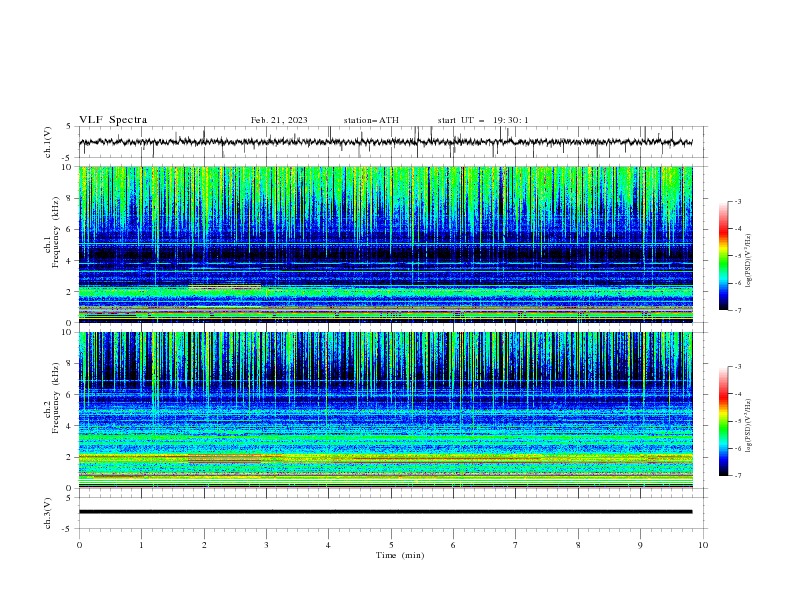Click time axis tick label "0"
The height and width of the screenshot is (612, 792).
click(x=79, y=545)
